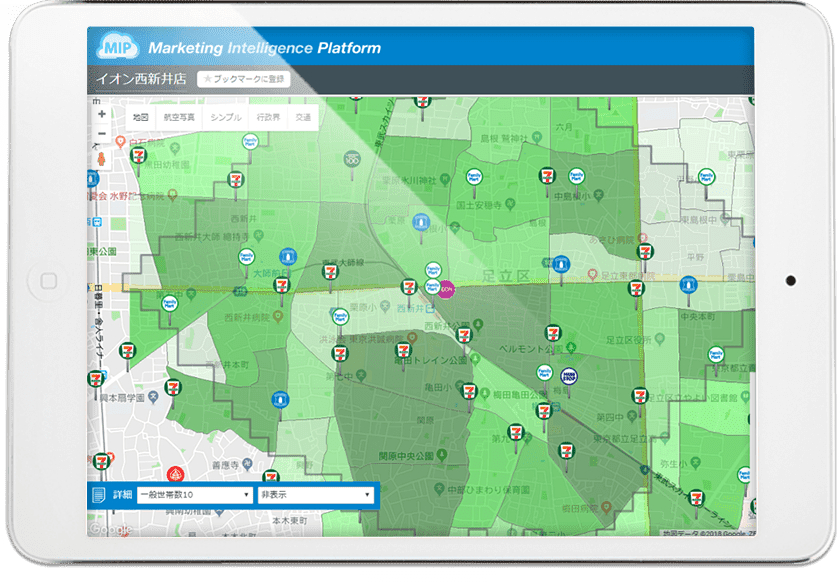Click the 西新井病院 map label
840x582 pixels.
(246, 317)
